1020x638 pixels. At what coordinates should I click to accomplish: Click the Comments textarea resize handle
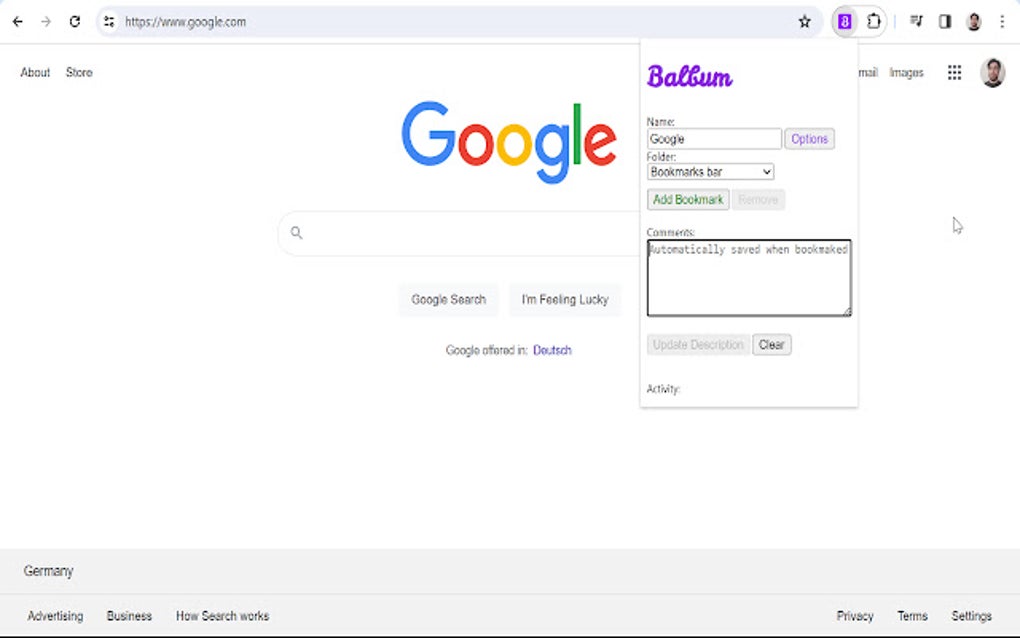[x=846, y=312]
